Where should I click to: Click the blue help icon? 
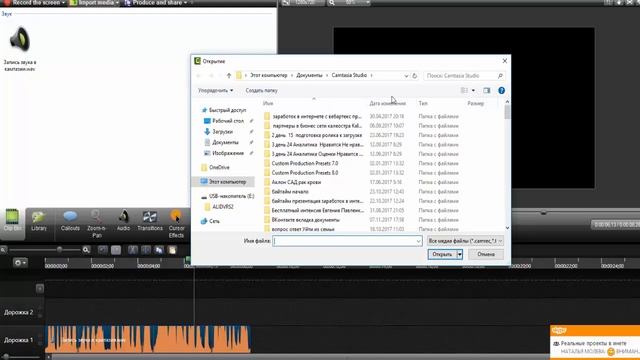(501, 90)
